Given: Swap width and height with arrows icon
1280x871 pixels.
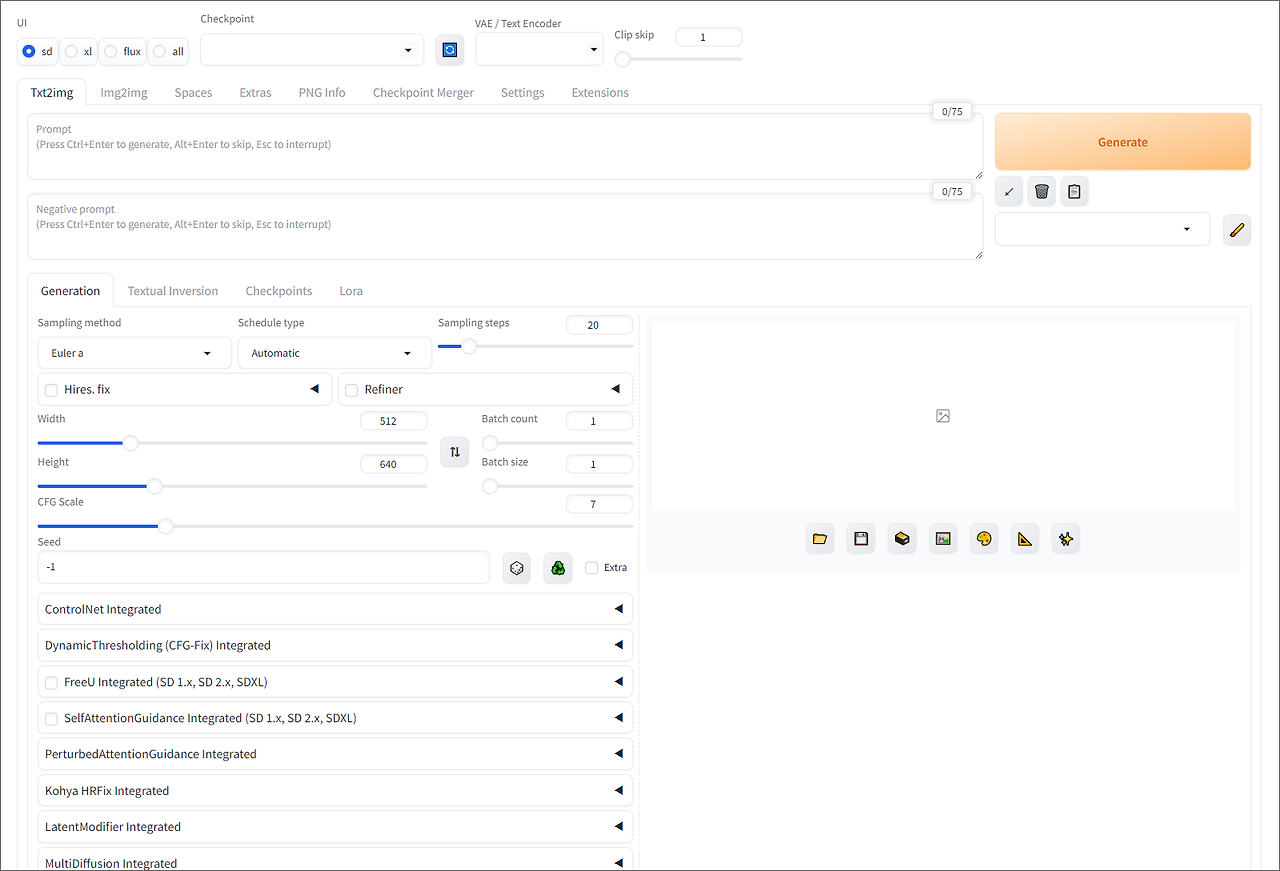Looking at the screenshot, I should point(455,452).
